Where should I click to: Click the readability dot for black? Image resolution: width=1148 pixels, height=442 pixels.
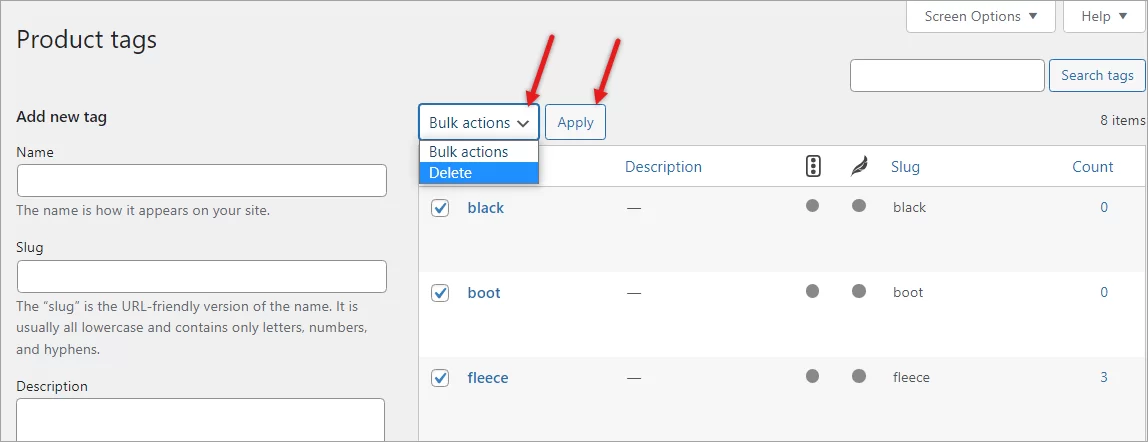point(859,206)
